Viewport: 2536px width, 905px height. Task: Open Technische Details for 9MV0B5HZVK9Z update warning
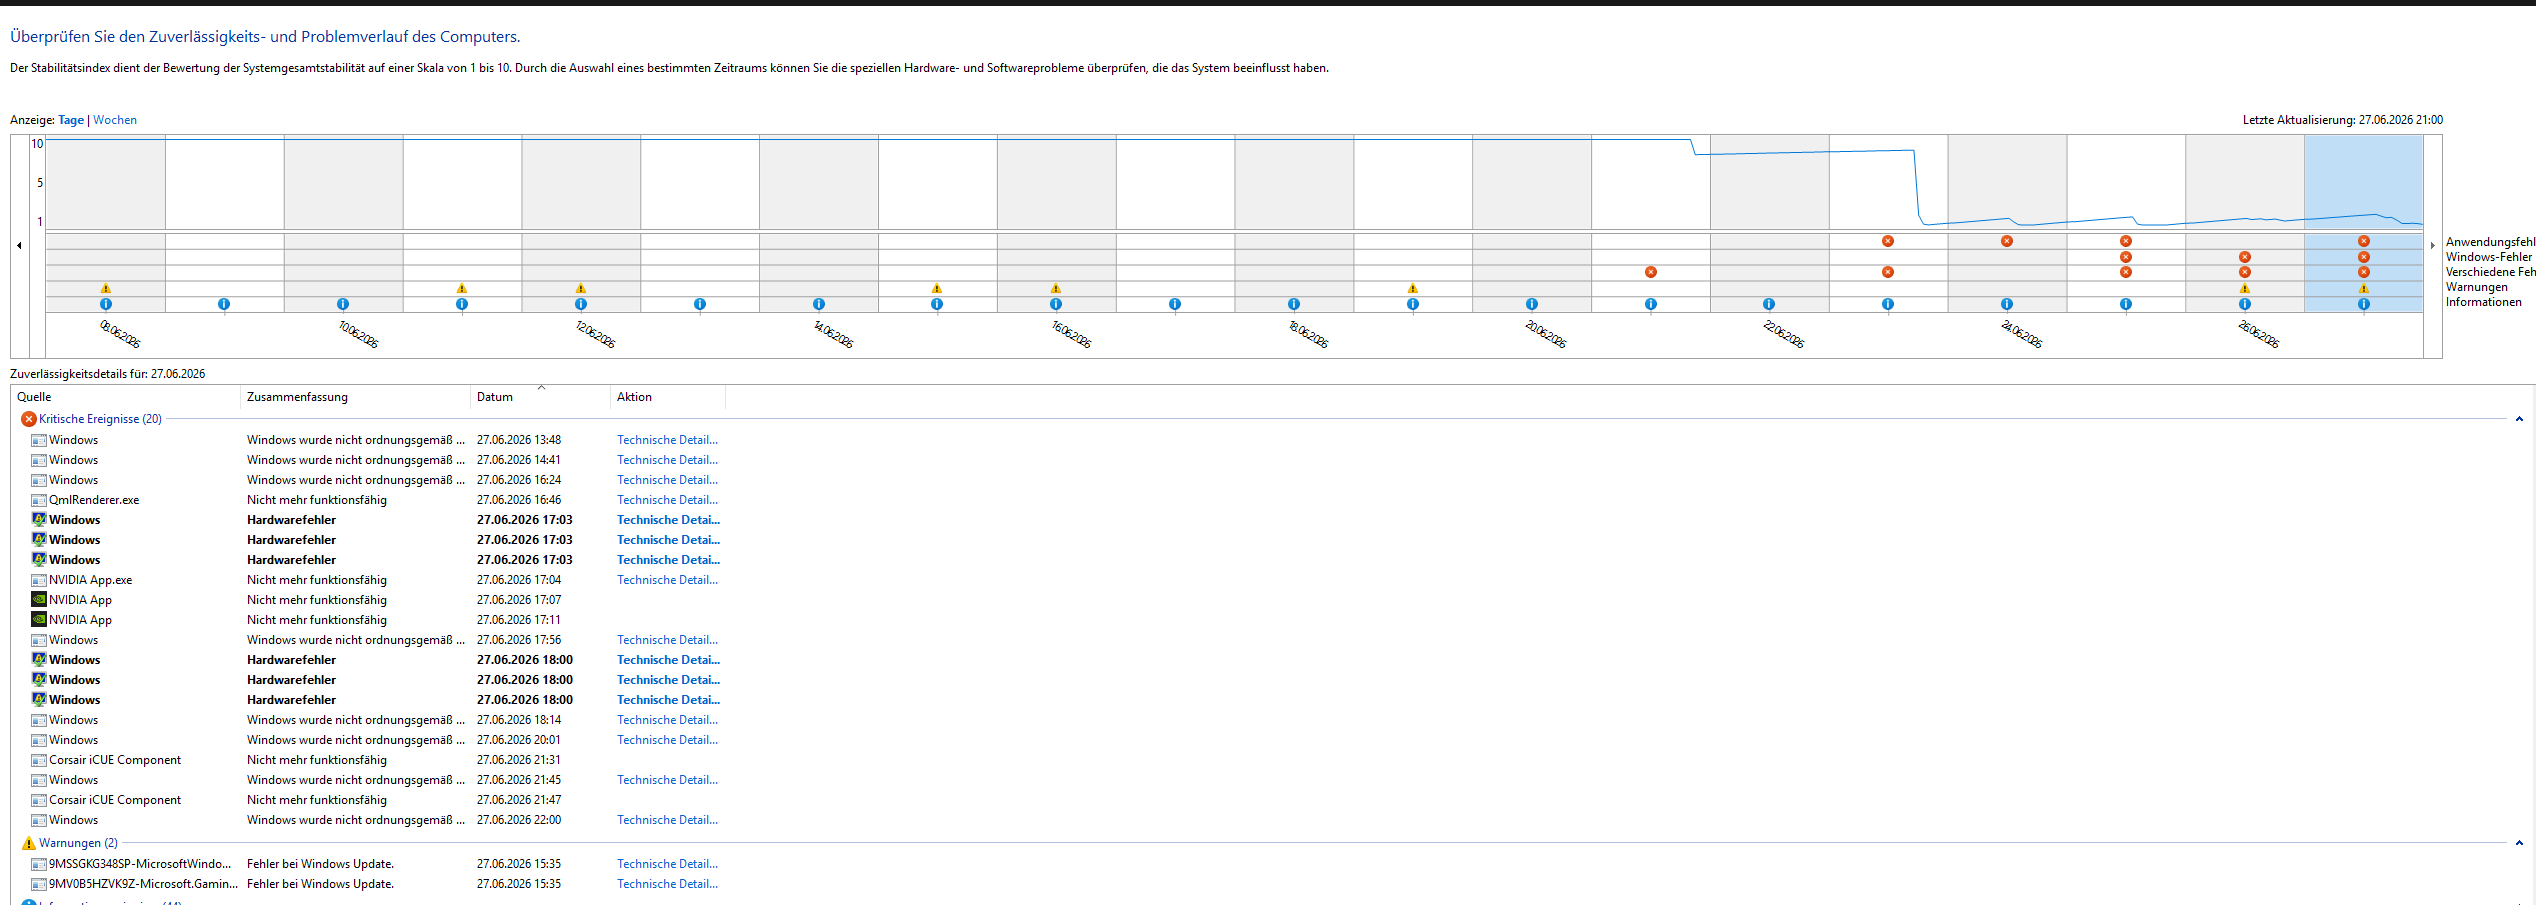coord(667,884)
